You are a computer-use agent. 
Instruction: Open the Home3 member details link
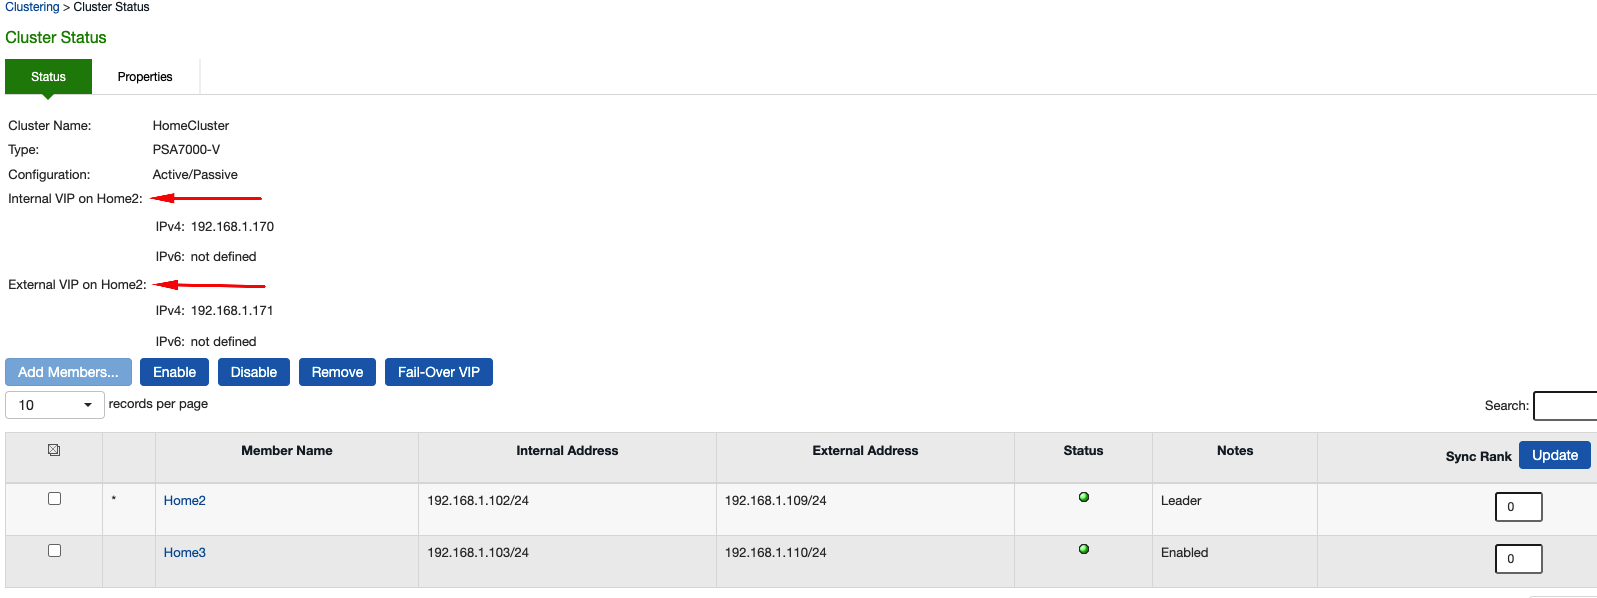point(184,552)
